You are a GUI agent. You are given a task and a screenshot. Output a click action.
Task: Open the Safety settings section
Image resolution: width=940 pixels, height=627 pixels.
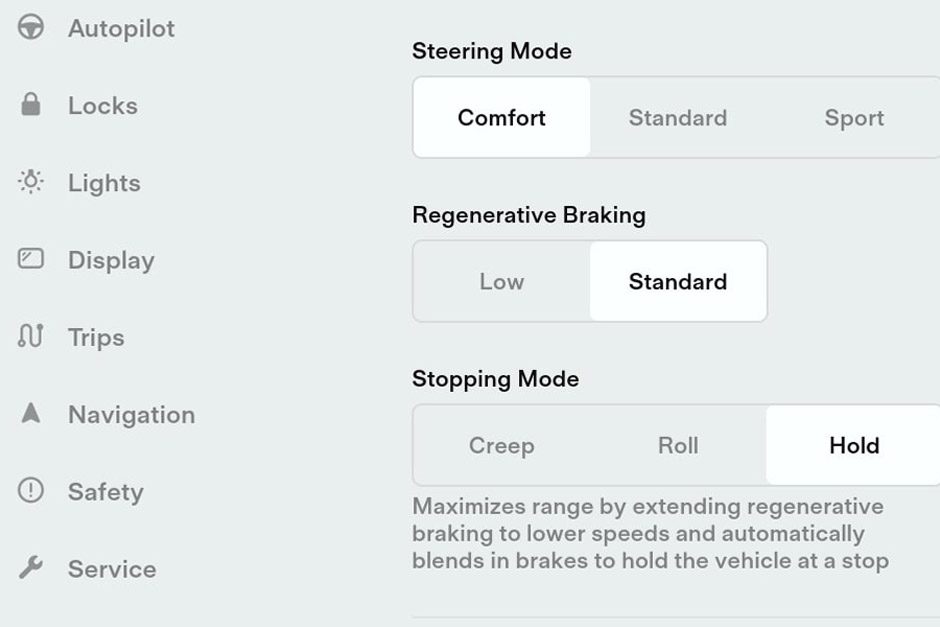click(x=105, y=491)
